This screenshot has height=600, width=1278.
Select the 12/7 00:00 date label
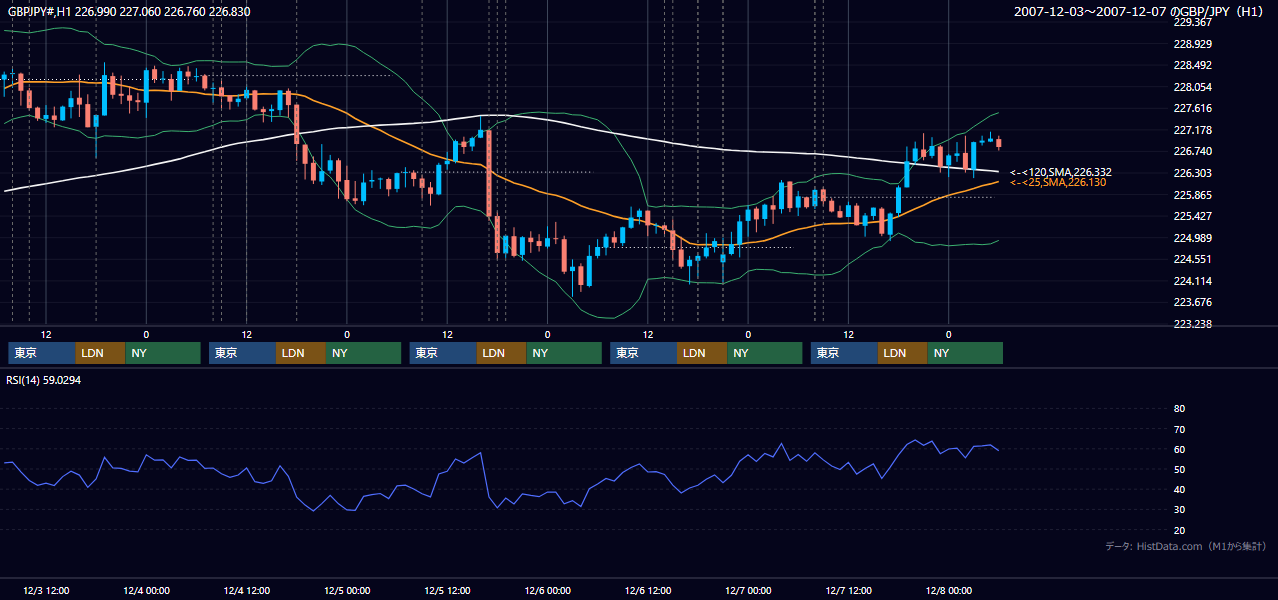748,590
